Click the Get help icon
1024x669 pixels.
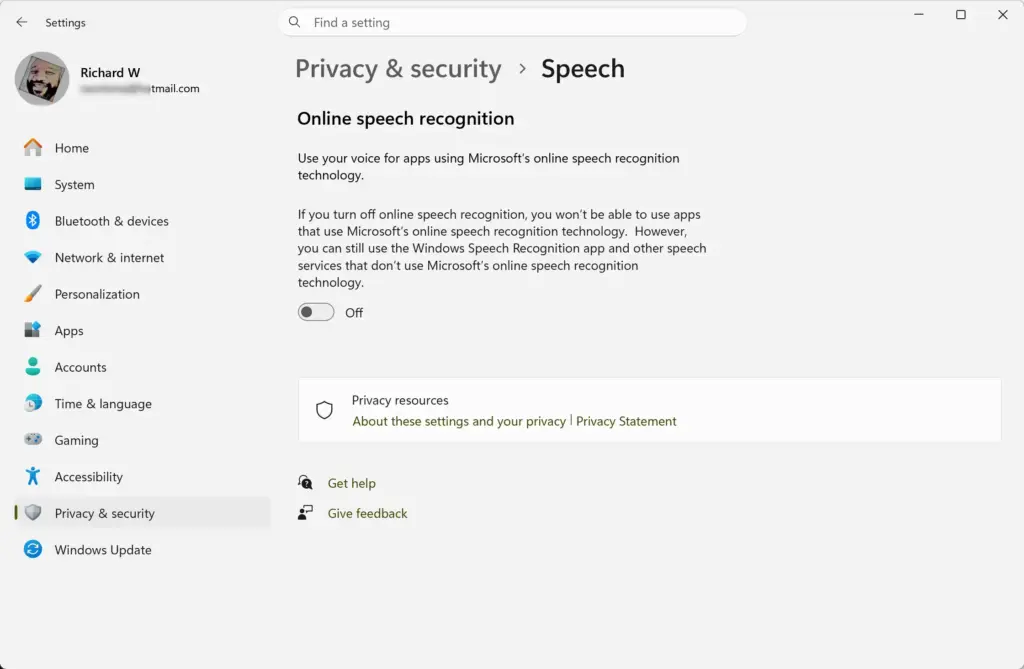(x=305, y=483)
